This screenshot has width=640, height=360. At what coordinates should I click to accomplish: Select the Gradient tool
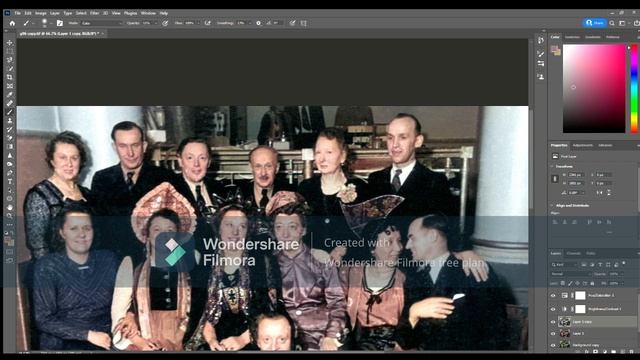click(x=9, y=146)
